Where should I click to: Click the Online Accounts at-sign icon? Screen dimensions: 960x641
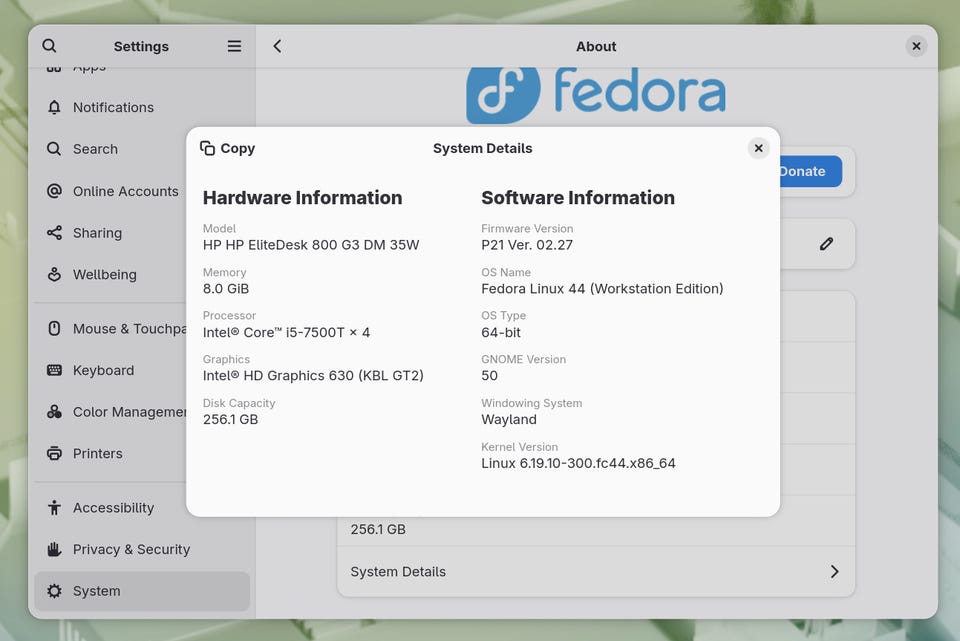tap(54, 191)
